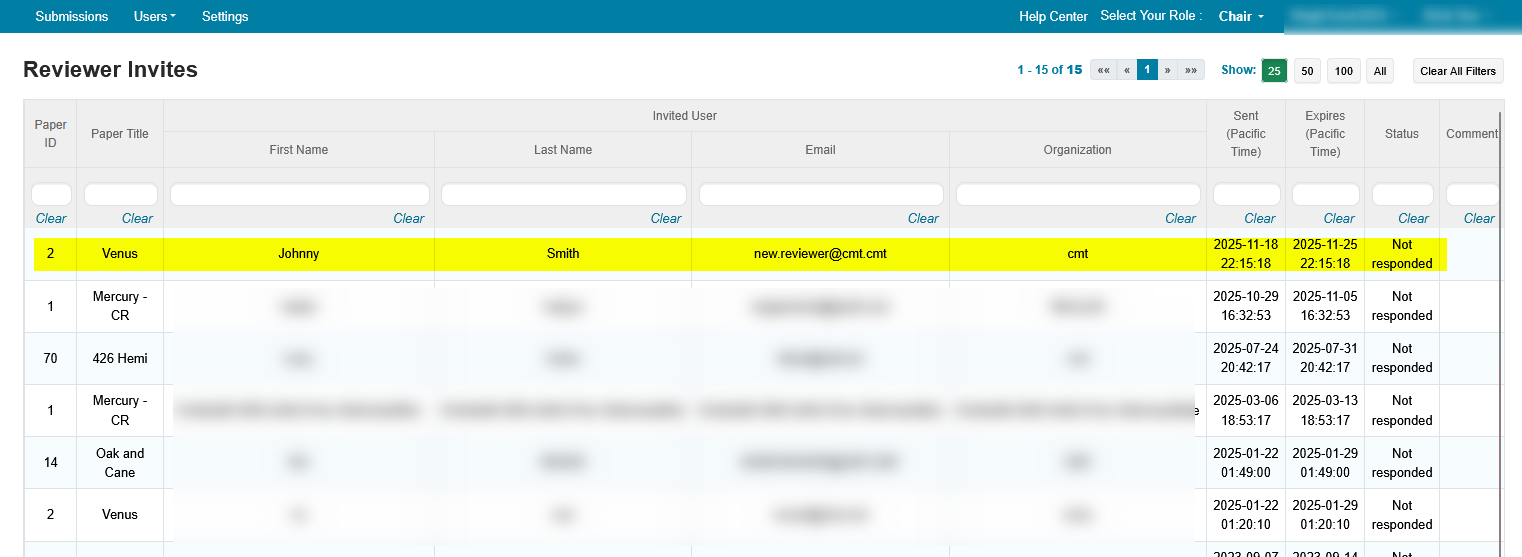Click the Status filter text box
Image resolution: width=1522 pixels, height=557 pixels.
point(1401,194)
